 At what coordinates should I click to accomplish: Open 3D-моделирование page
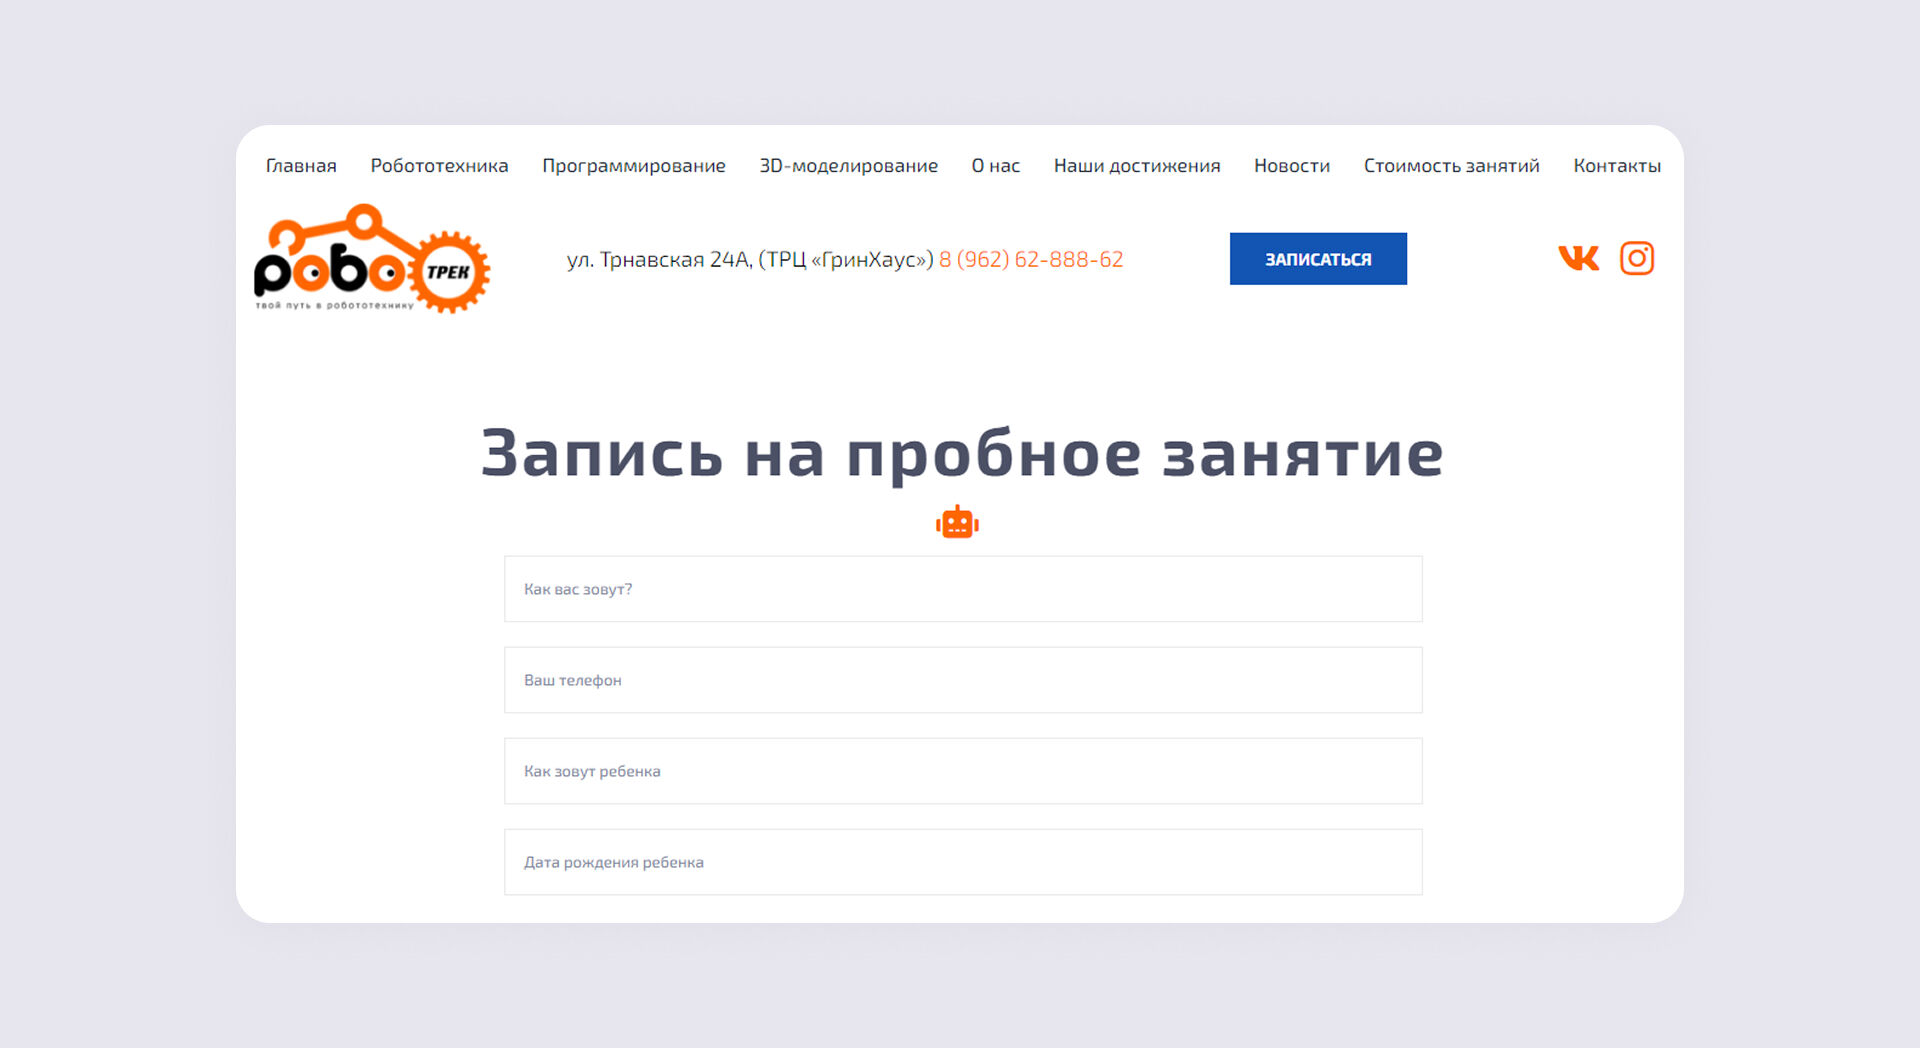click(x=848, y=166)
